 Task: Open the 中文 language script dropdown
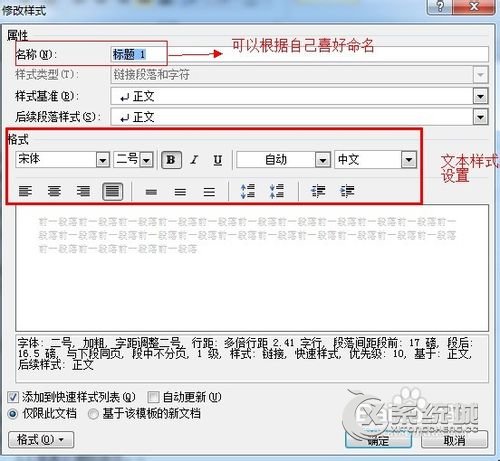coord(409,160)
